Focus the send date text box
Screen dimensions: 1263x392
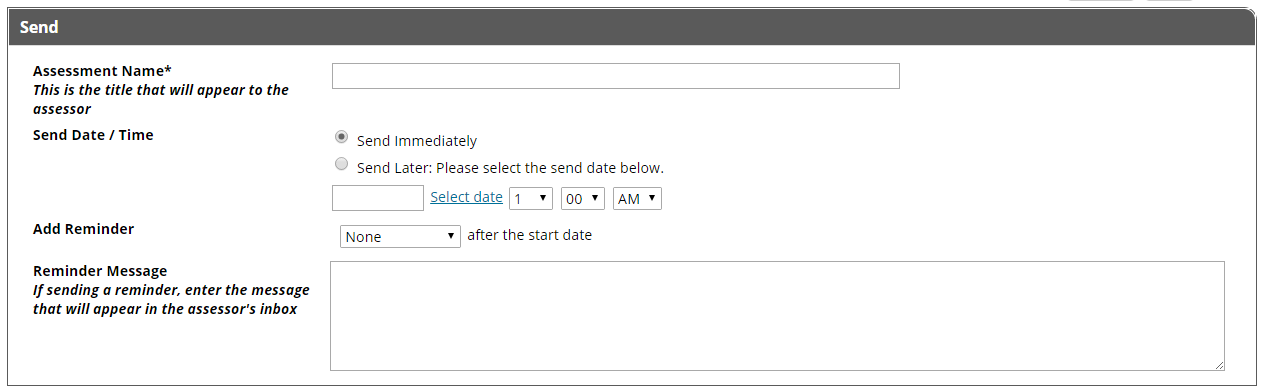click(x=378, y=198)
